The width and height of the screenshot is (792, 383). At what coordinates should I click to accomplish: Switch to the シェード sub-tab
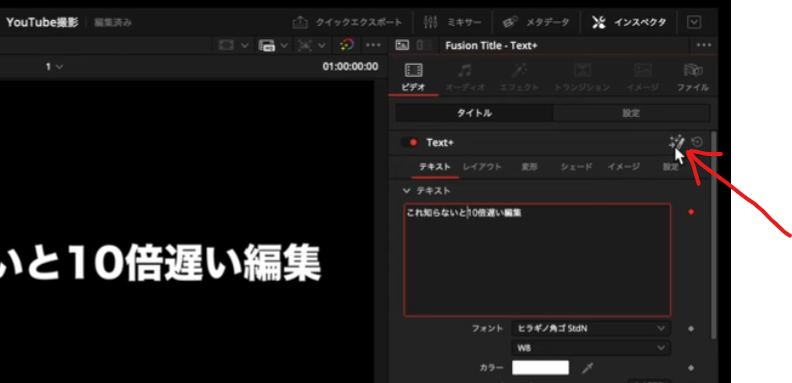[576, 167]
